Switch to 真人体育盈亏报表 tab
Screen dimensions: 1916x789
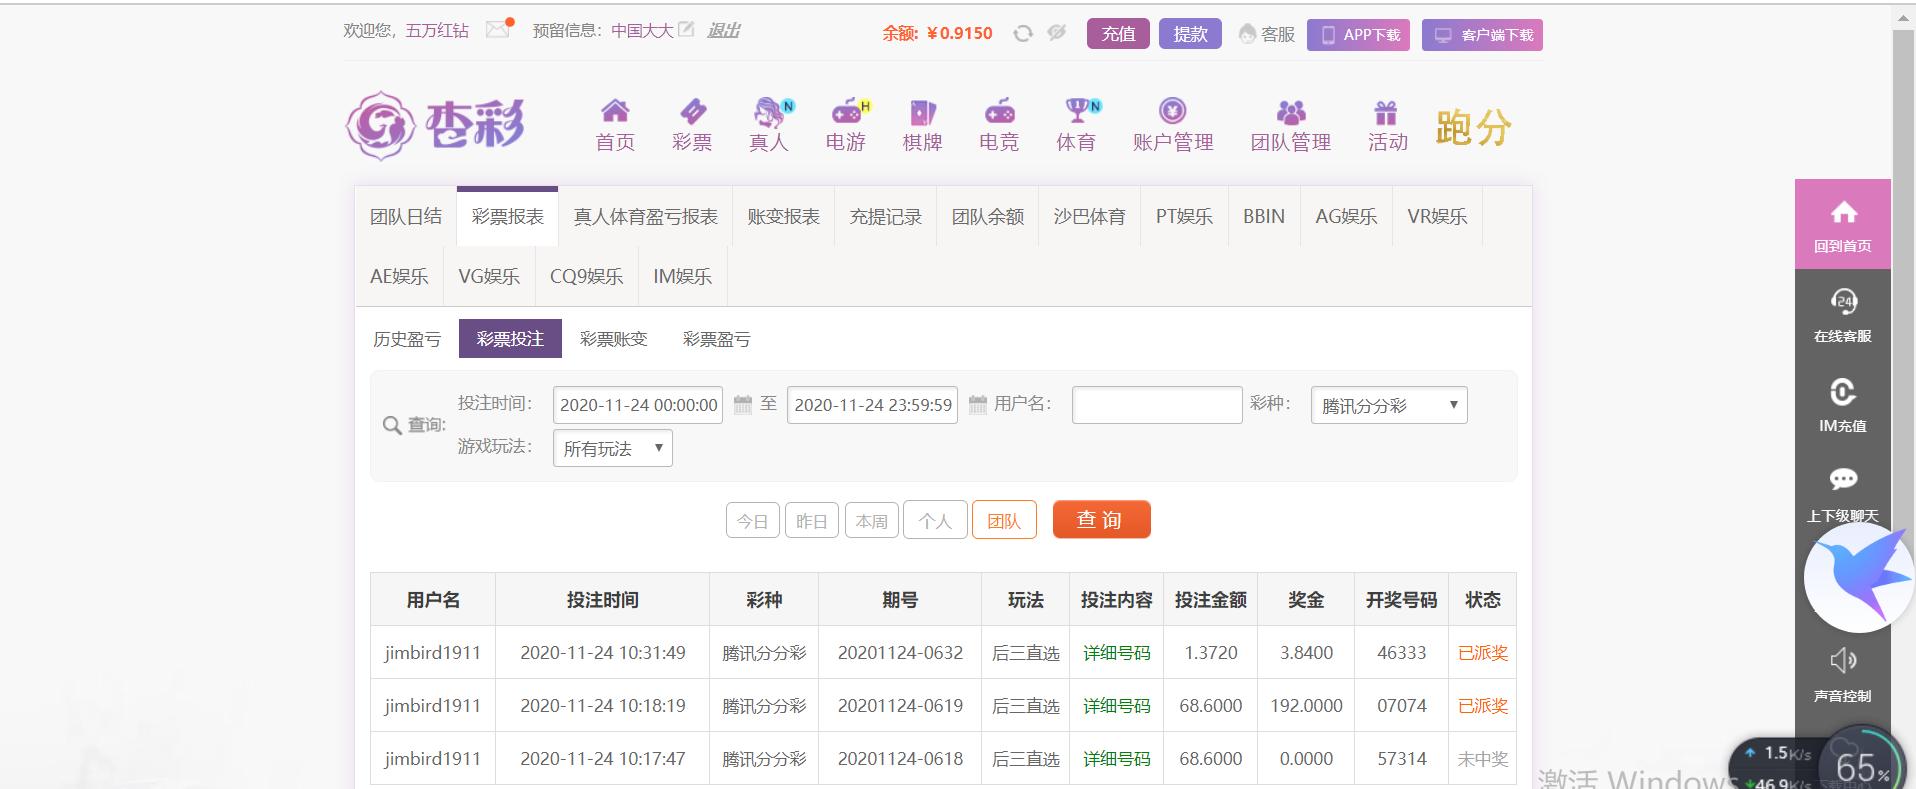click(x=645, y=216)
